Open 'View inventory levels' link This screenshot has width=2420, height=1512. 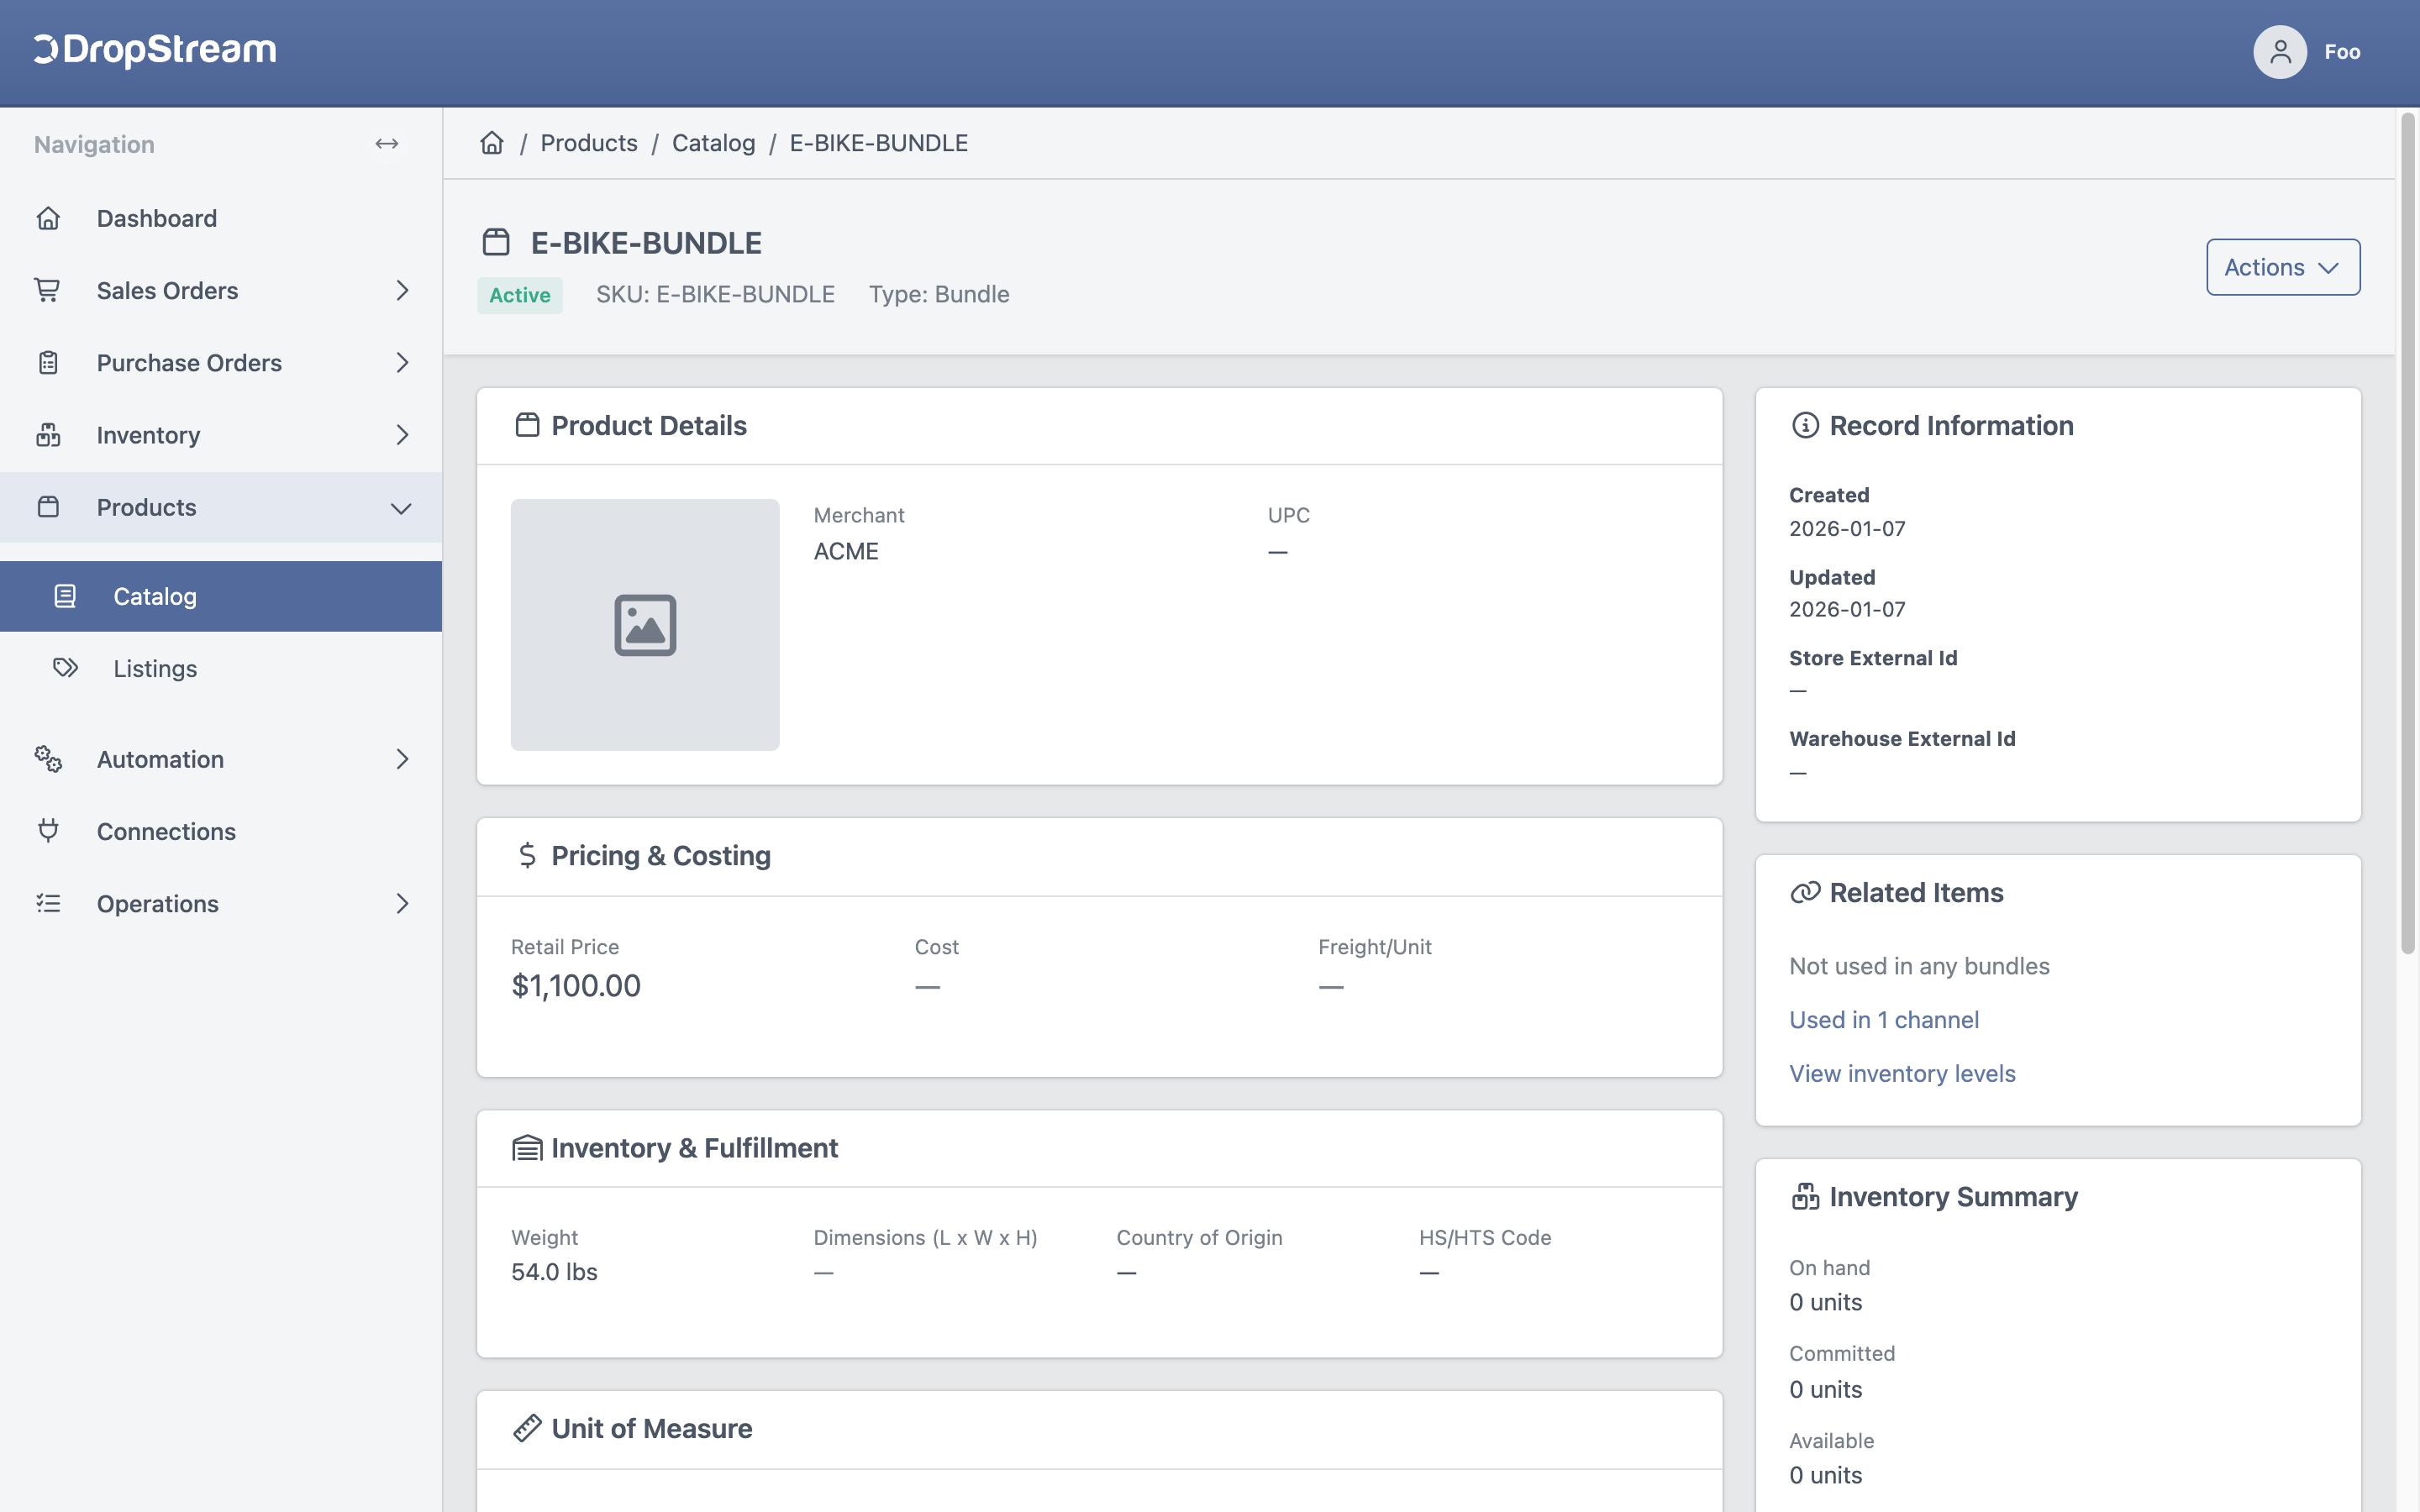[x=1902, y=1073]
